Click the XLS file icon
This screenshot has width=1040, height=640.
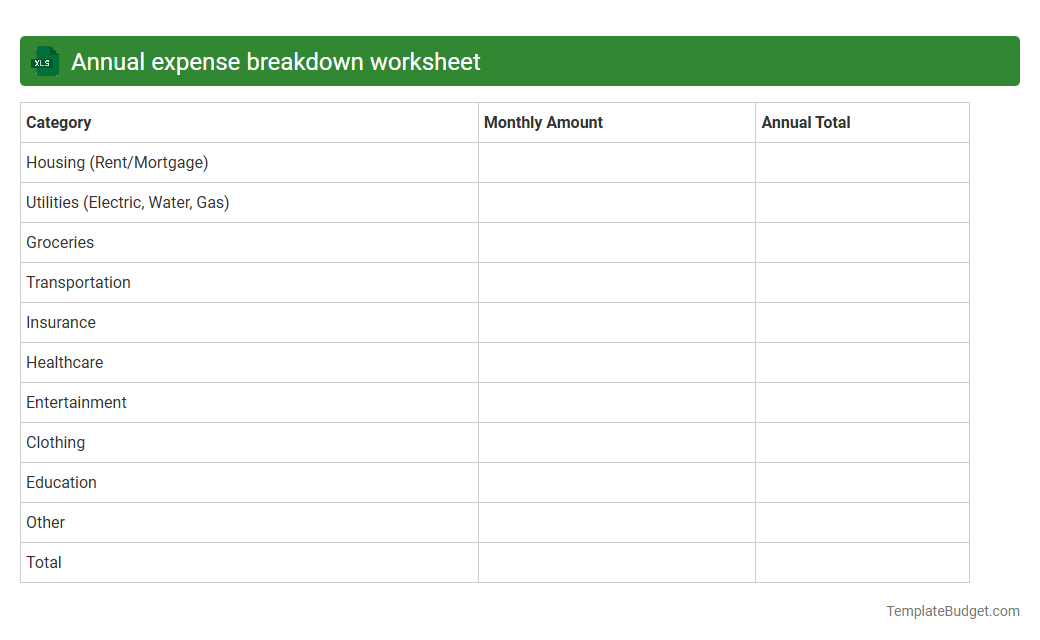[44, 61]
